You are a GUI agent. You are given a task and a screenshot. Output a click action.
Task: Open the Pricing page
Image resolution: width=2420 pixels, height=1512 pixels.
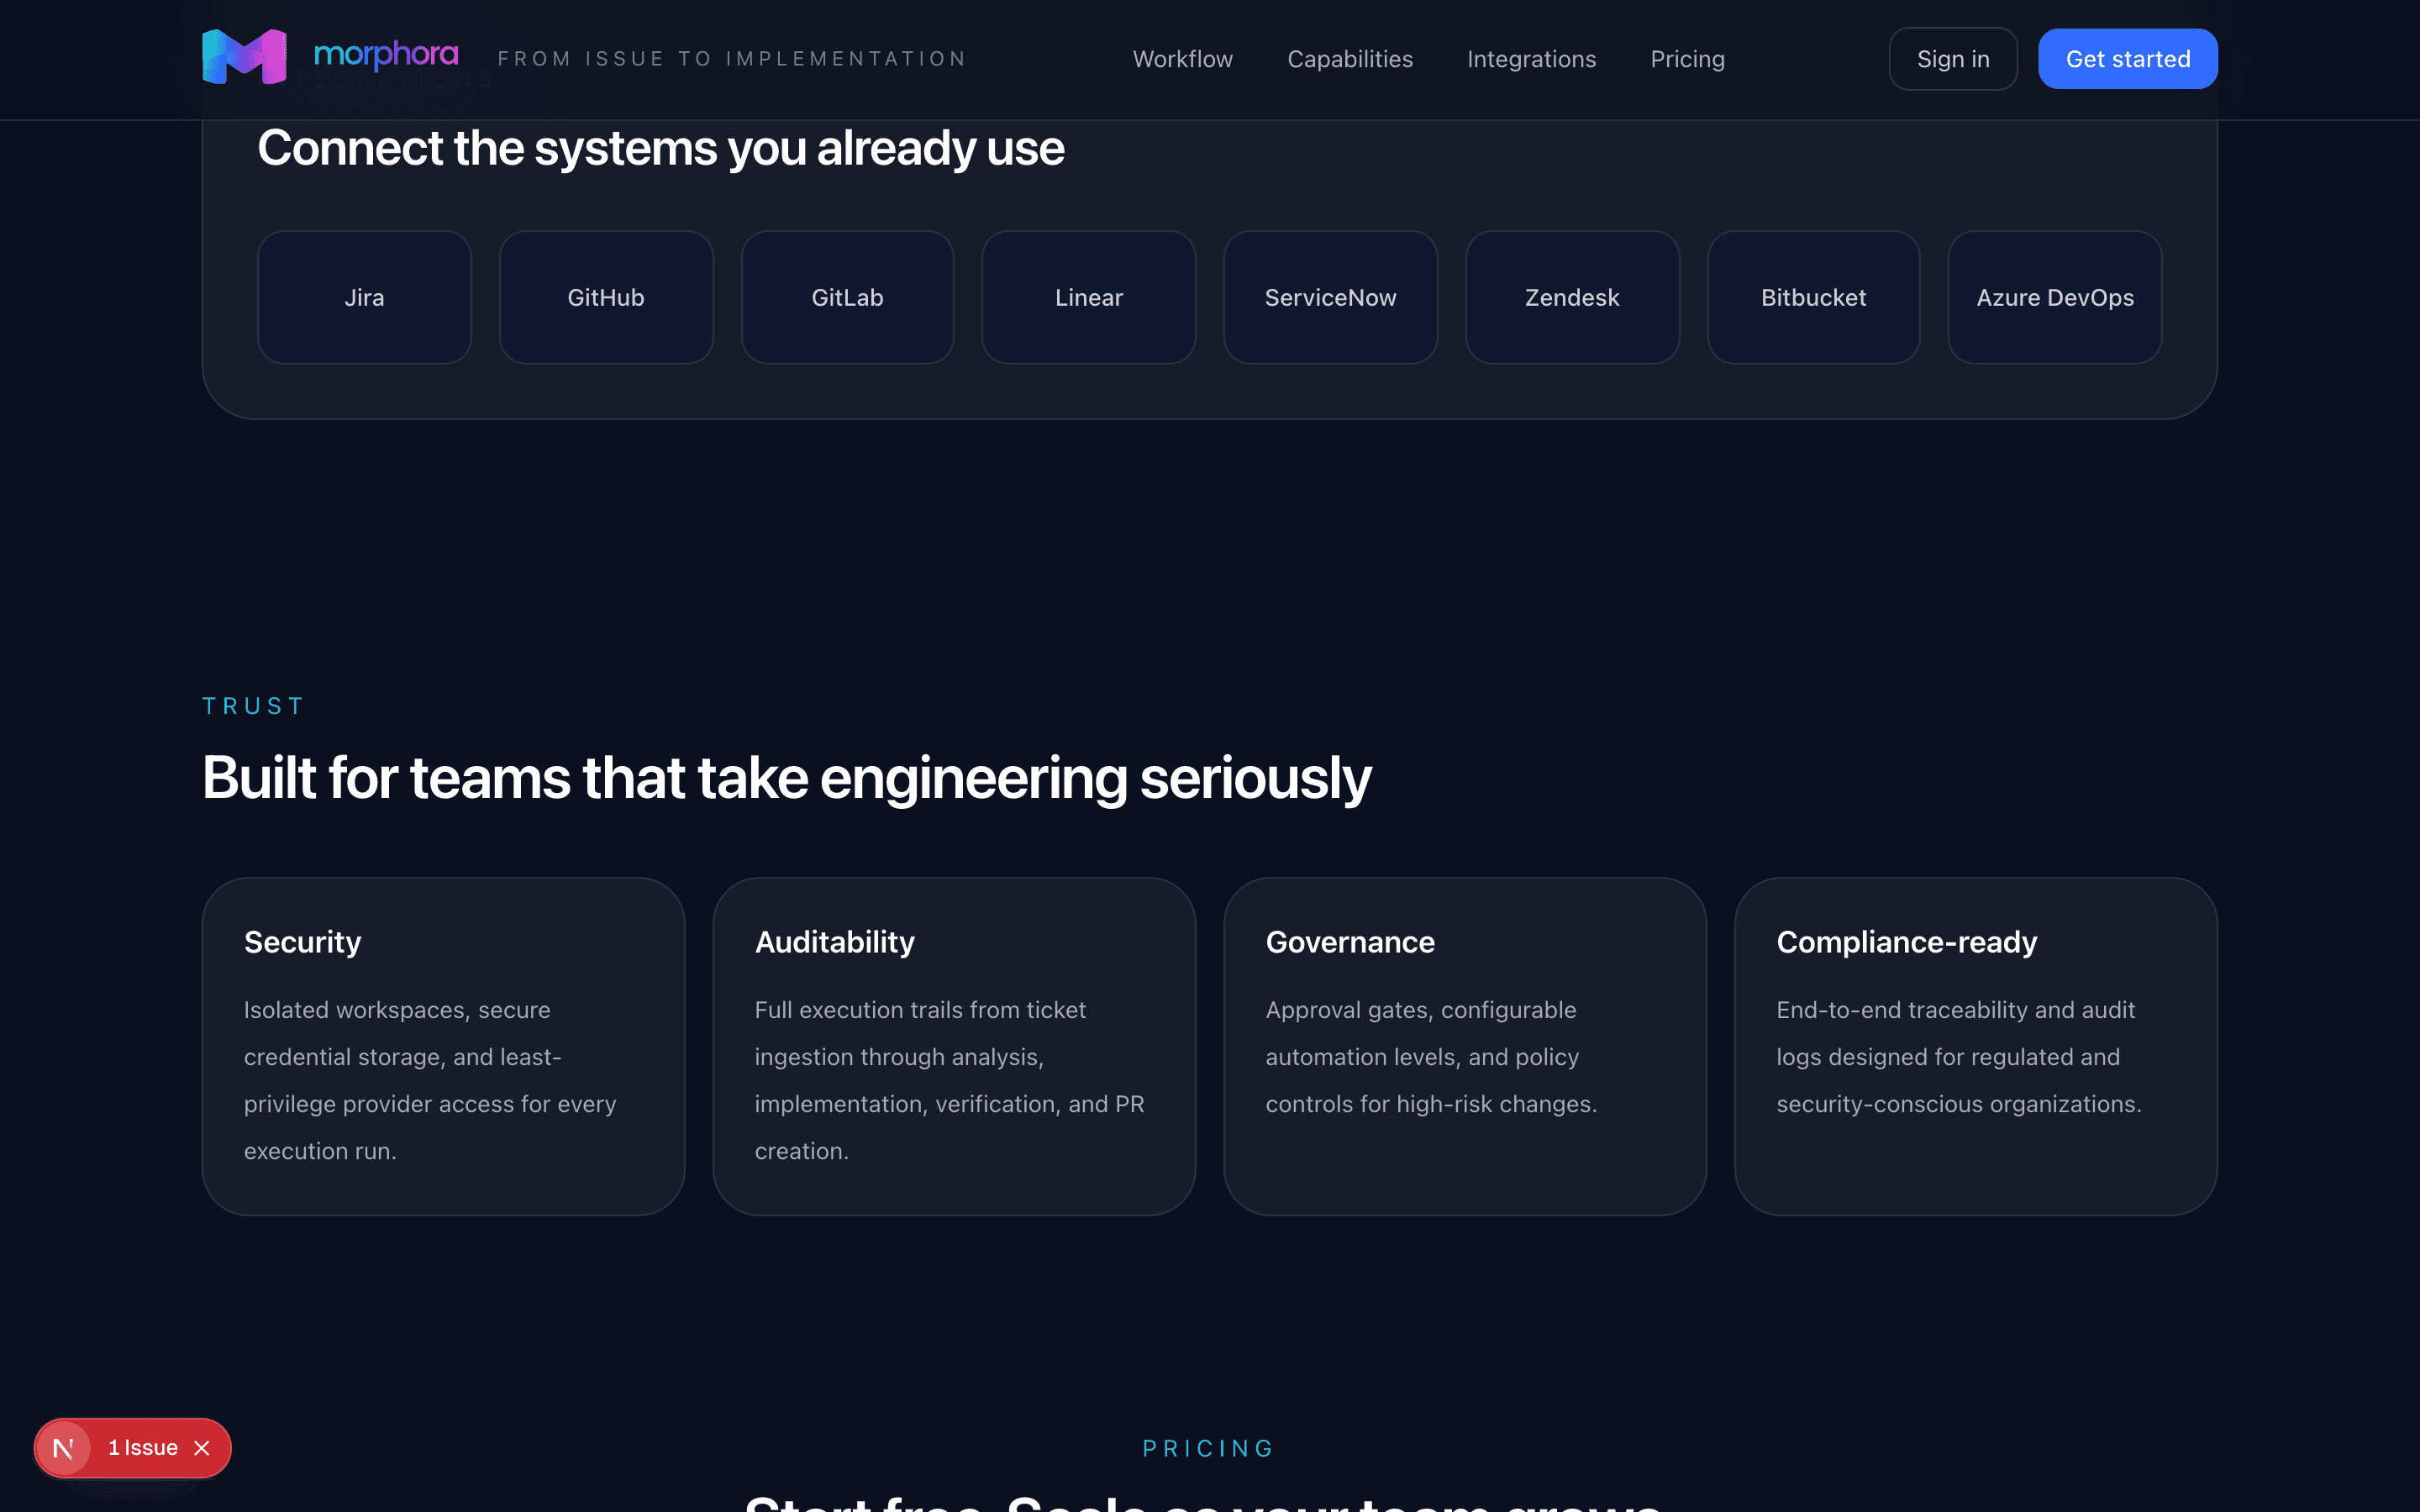click(x=1687, y=58)
